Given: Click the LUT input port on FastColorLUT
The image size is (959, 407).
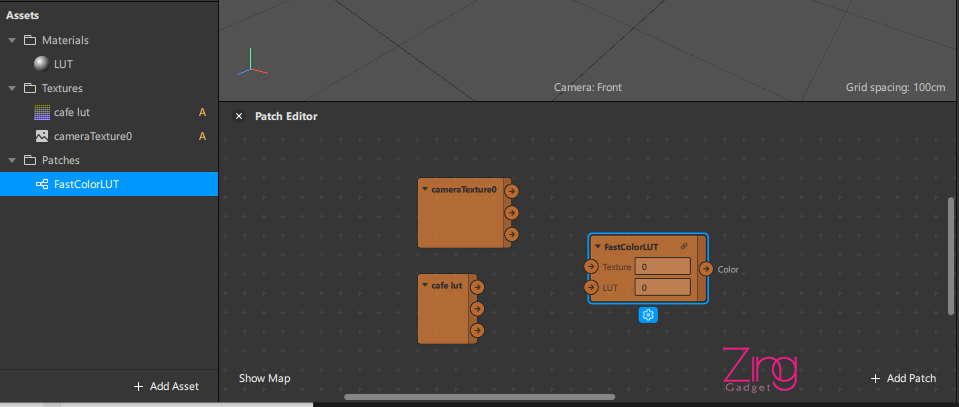Looking at the screenshot, I should 591,288.
